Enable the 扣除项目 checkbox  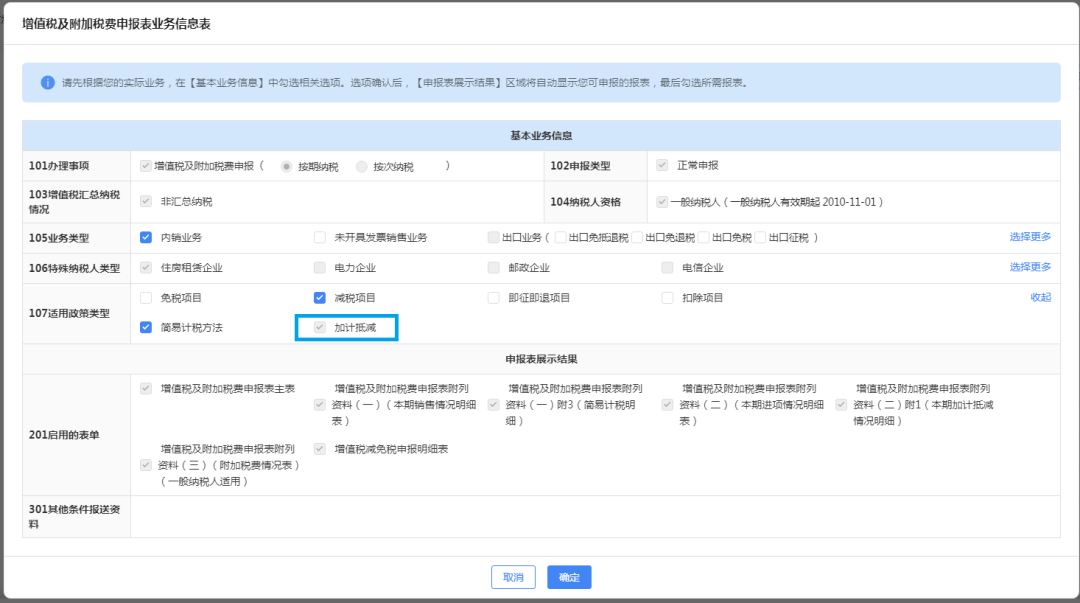pos(667,298)
